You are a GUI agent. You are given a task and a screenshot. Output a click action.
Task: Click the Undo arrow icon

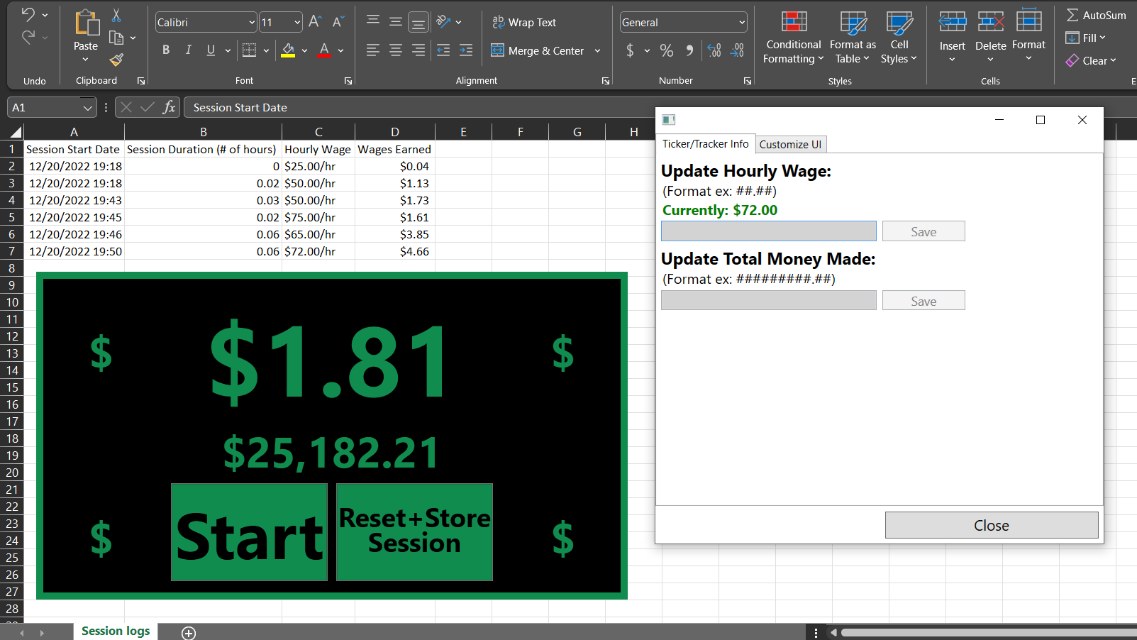28,14
